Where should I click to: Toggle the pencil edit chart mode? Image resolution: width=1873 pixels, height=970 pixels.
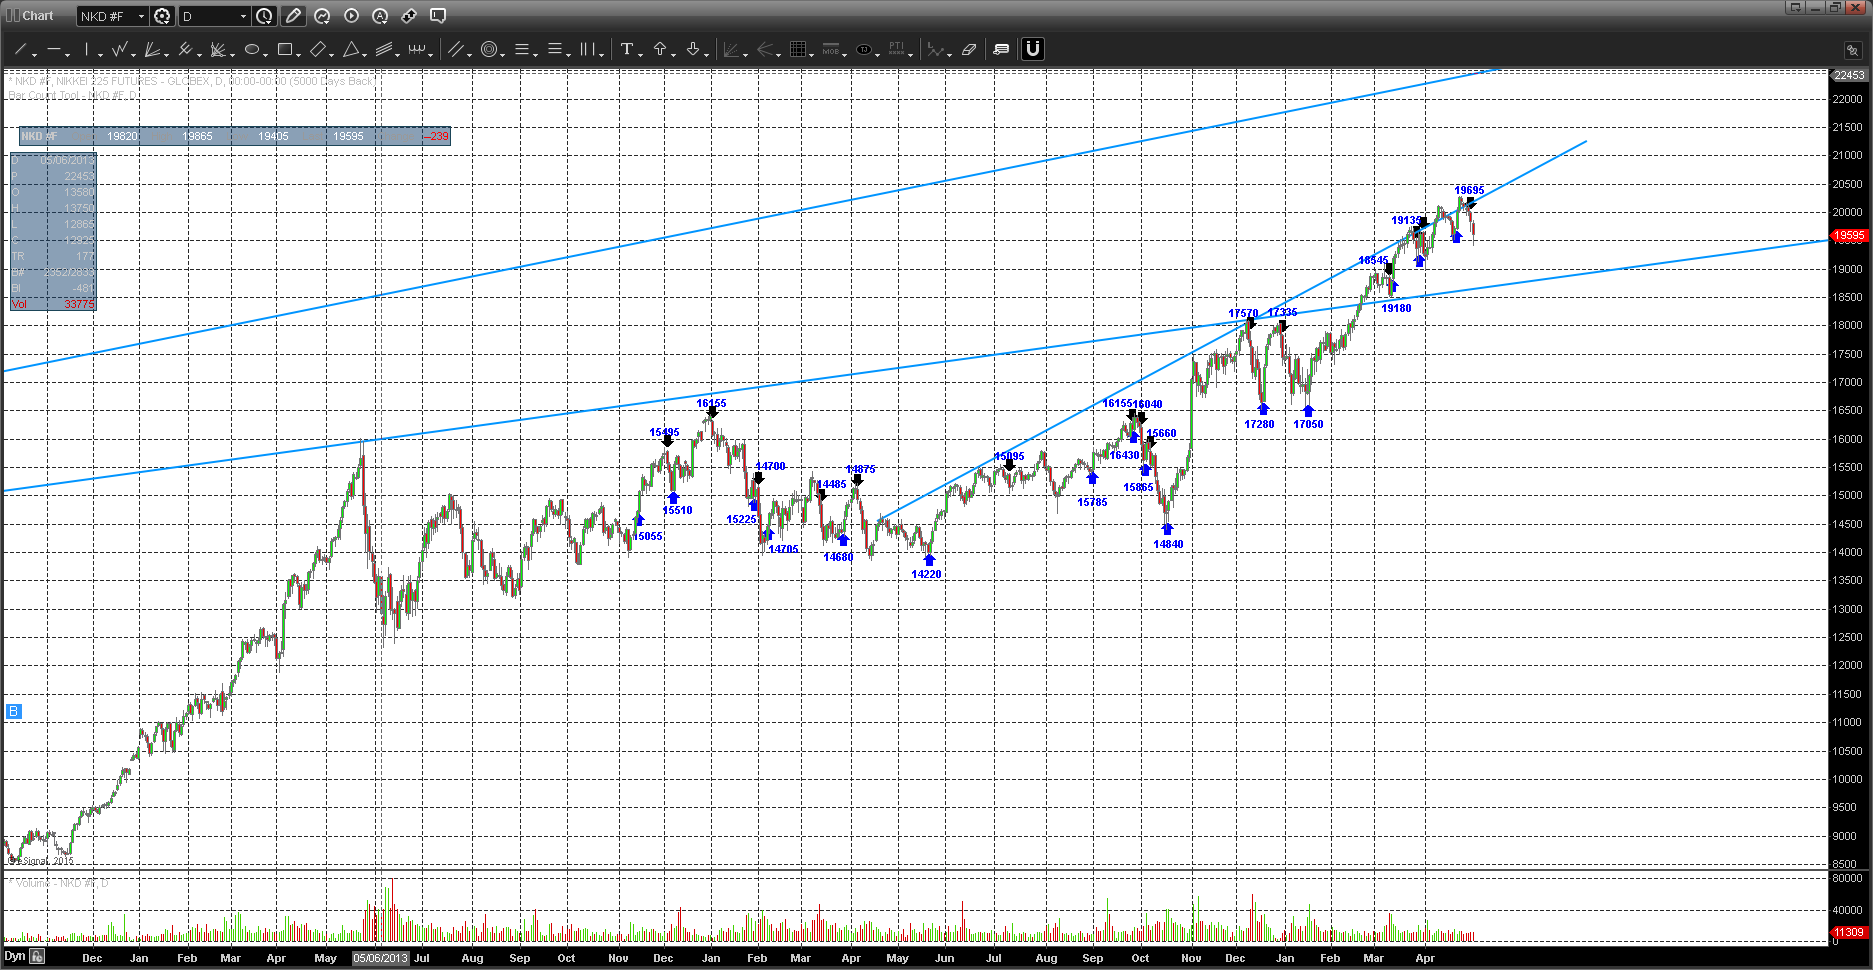click(x=293, y=16)
